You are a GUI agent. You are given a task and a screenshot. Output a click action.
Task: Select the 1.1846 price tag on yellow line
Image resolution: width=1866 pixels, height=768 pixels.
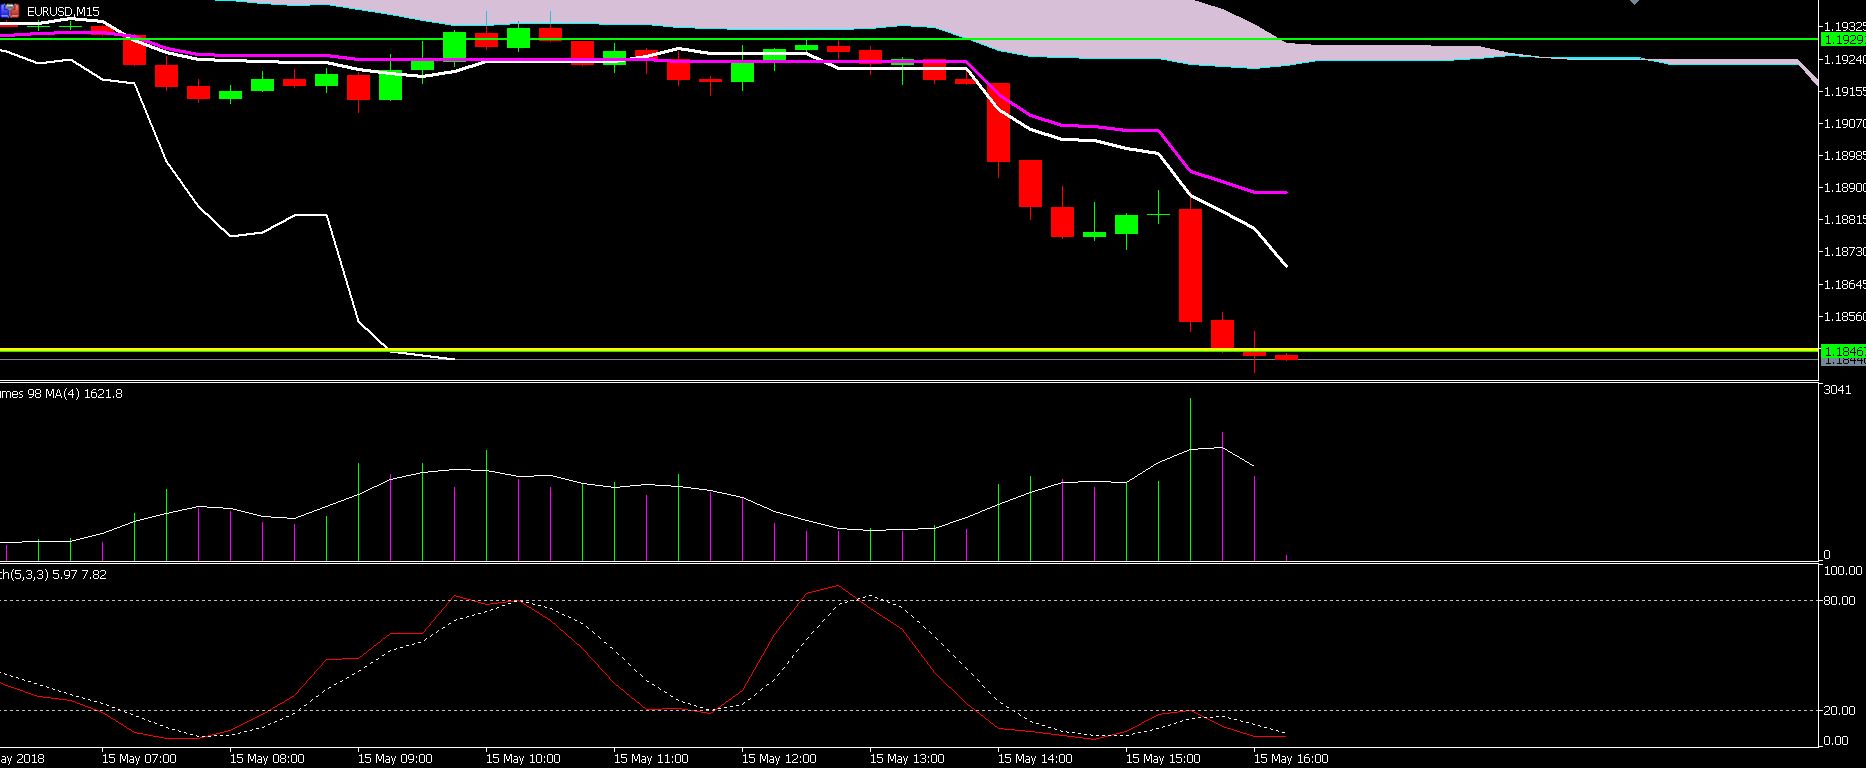click(1843, 351)
